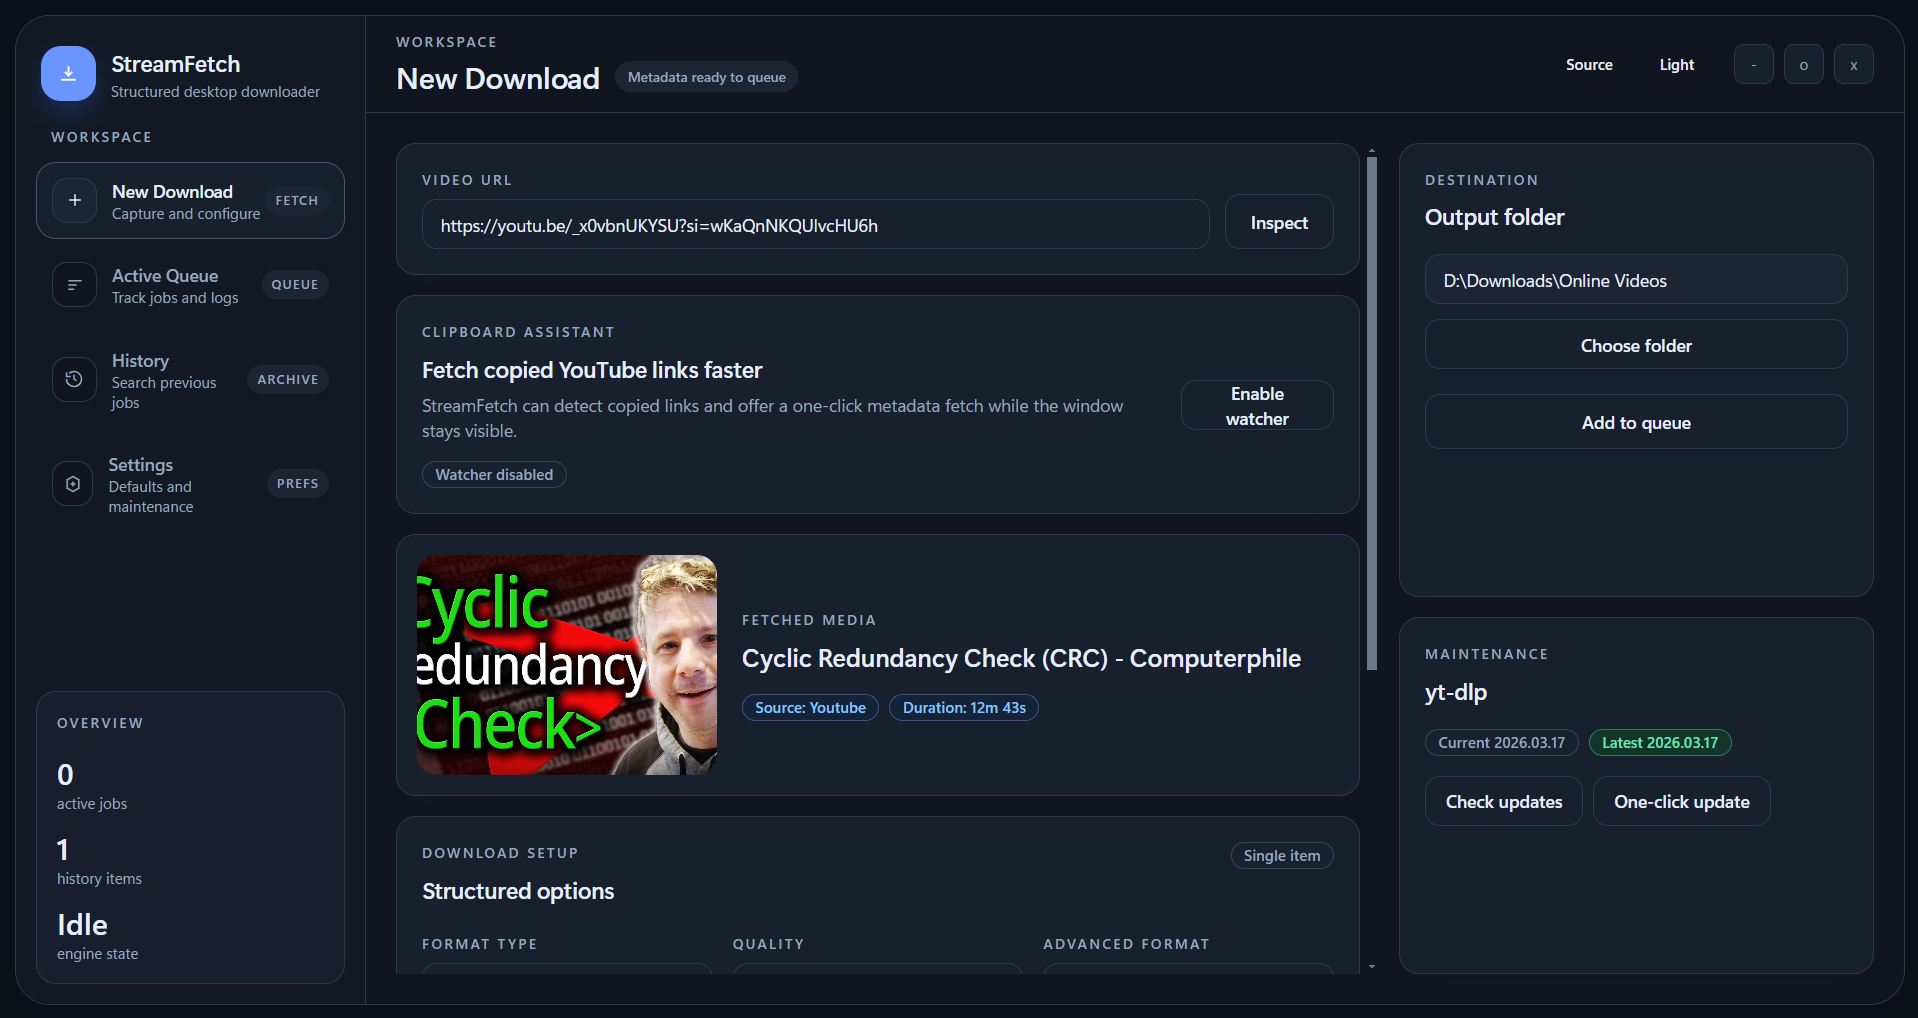Image resolution: width=1918 pixels, height=1018 pixels.
Task: Click the output folder path field
Action: tap(1636, 280)
